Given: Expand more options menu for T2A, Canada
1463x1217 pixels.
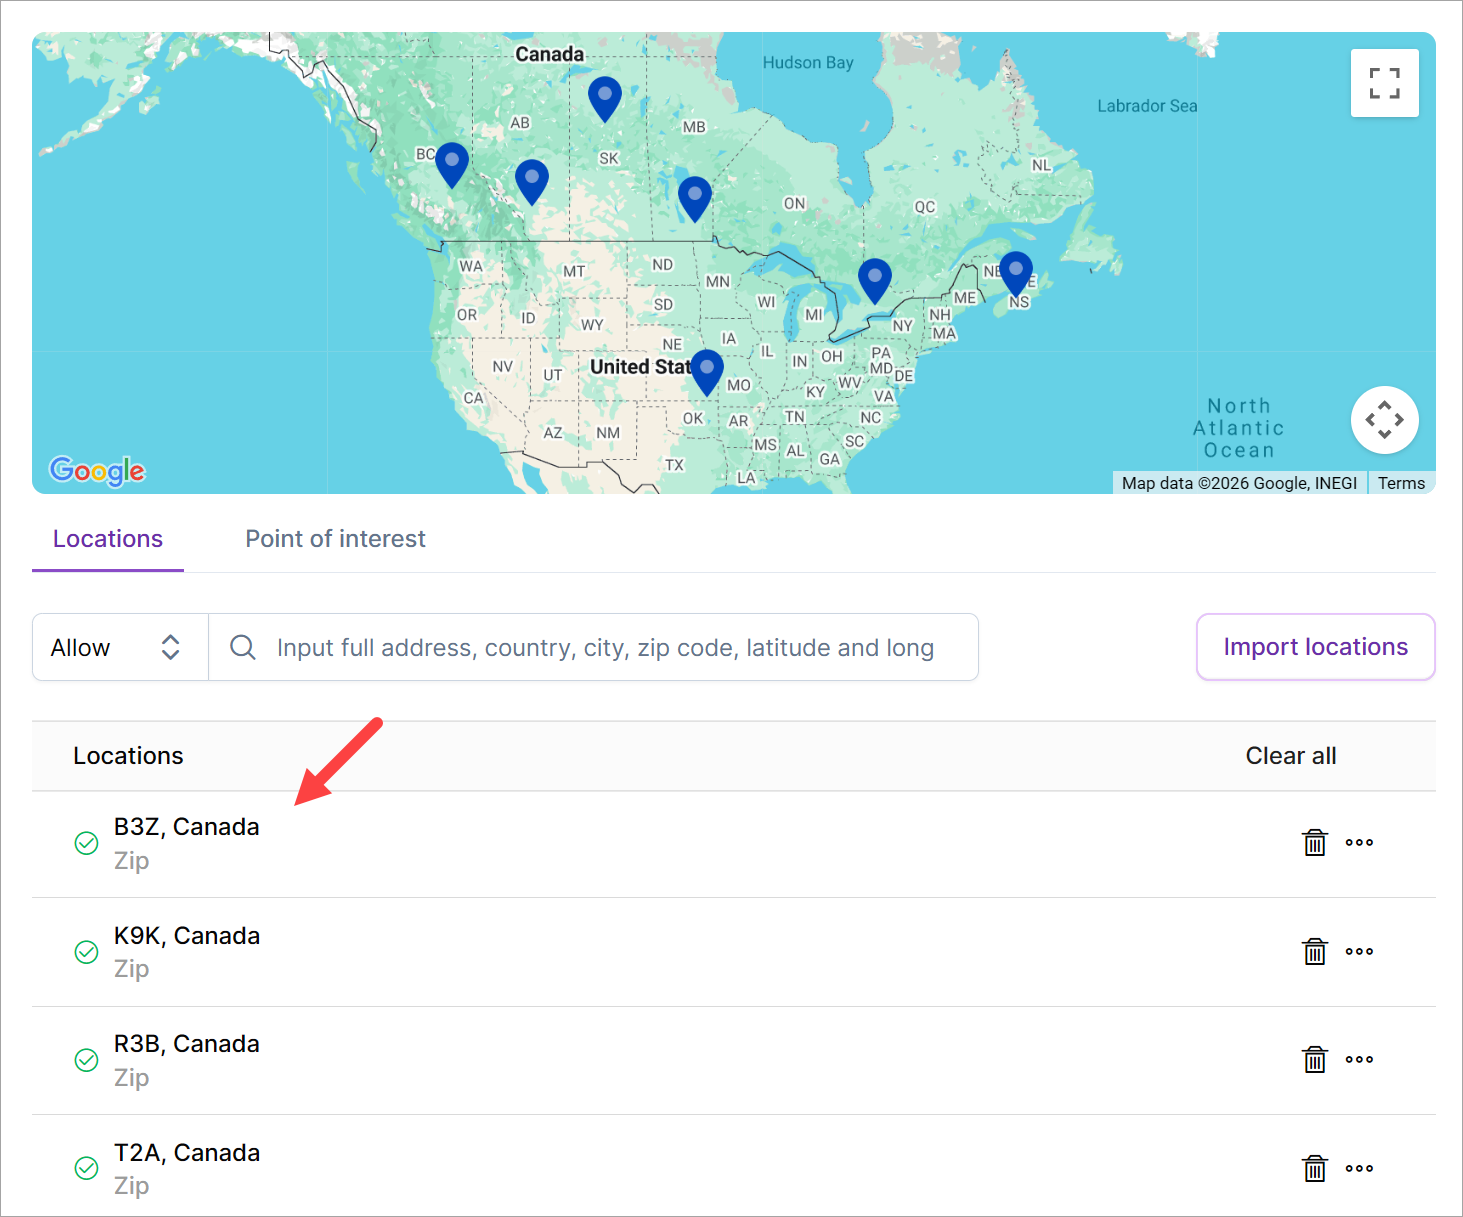Looking at the screenshot, I should point(1359,1168).
